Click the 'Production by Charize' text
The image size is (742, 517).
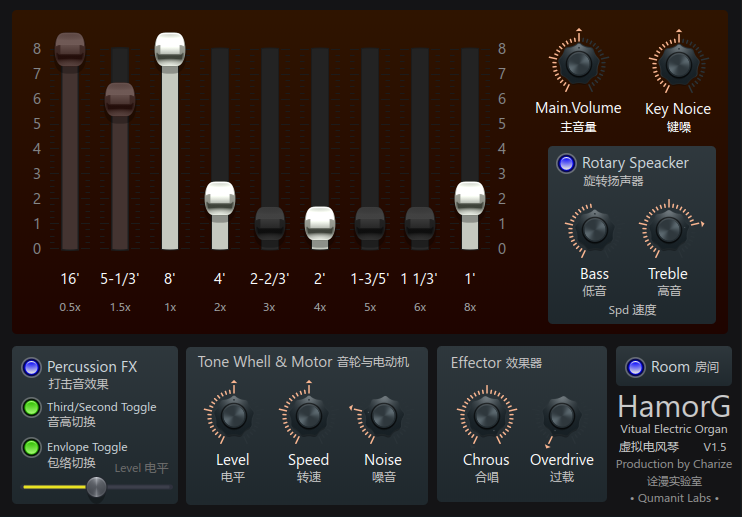[674, 464]
